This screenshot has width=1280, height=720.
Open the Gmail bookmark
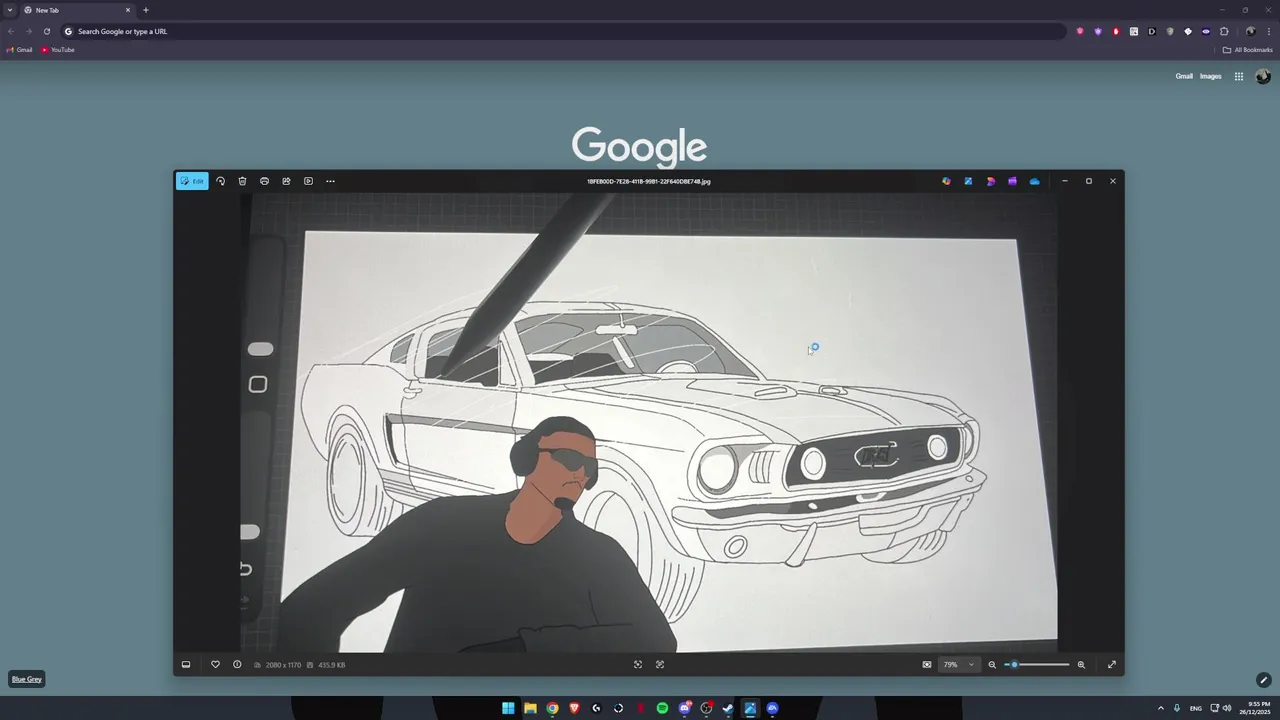pos(20,50)
